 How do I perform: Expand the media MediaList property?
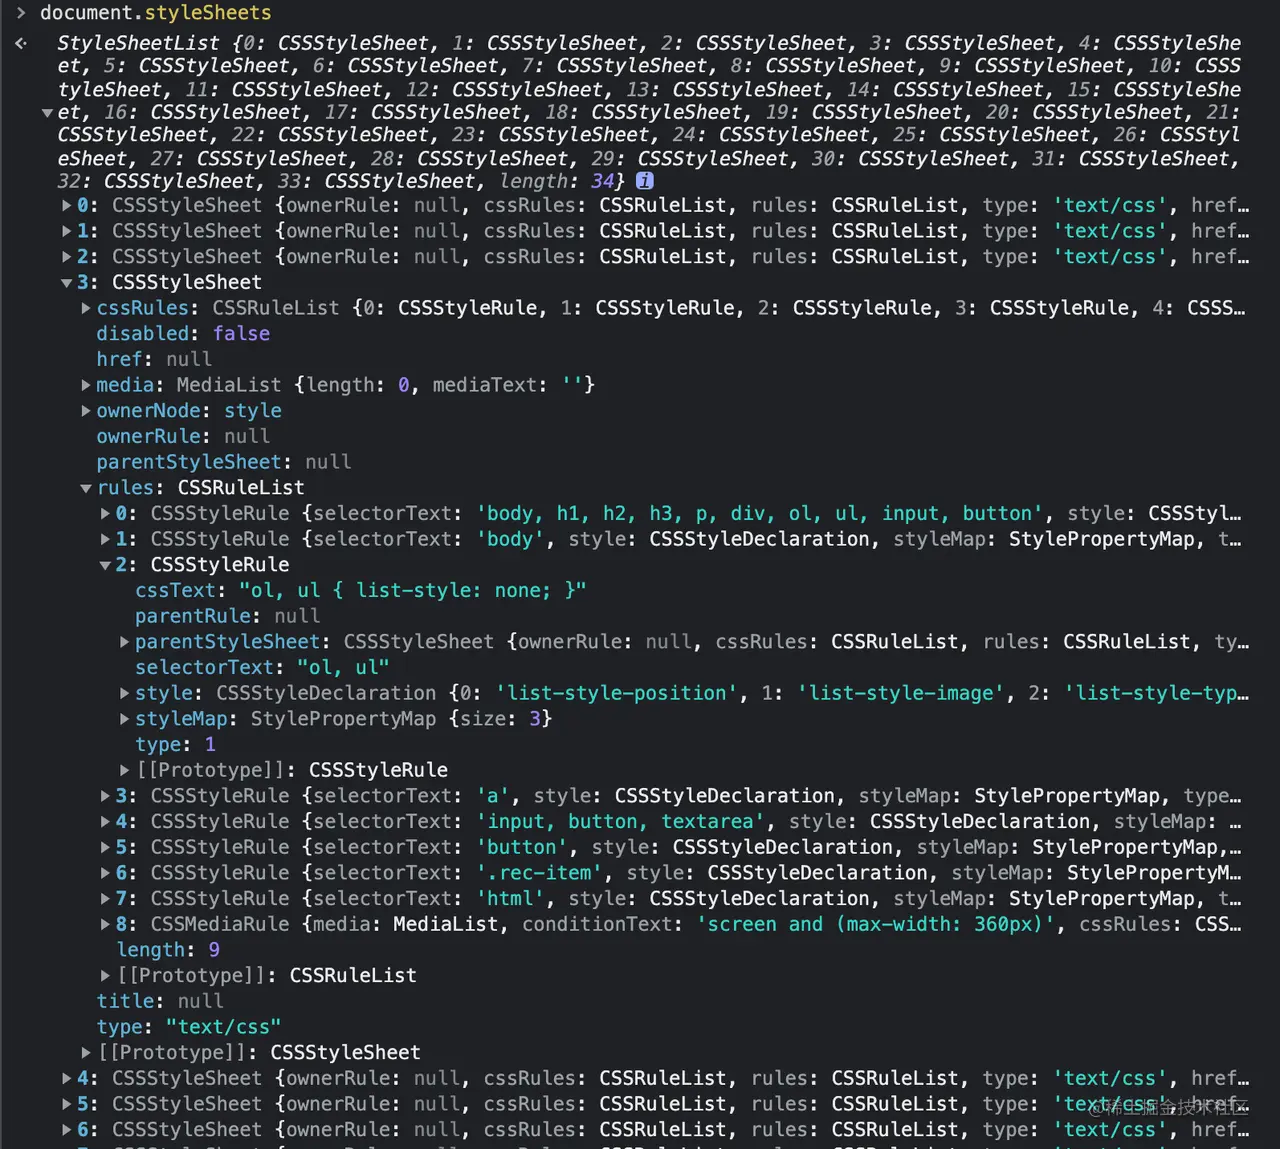[x=86, y=385]
